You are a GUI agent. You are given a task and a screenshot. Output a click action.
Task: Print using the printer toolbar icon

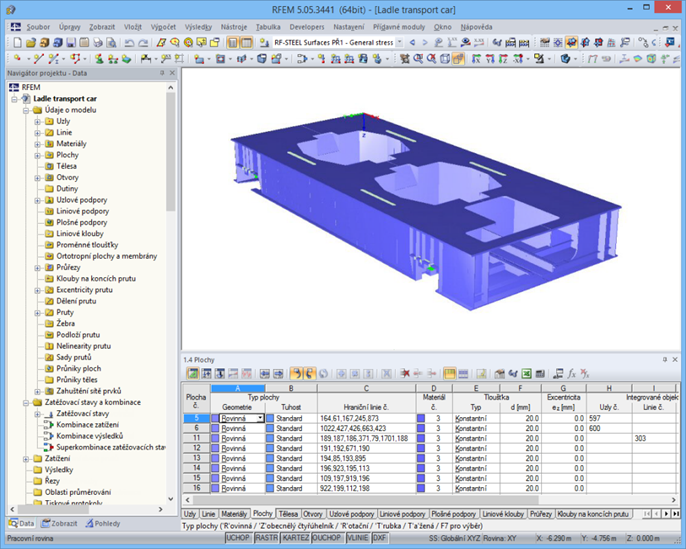[98, 42]
